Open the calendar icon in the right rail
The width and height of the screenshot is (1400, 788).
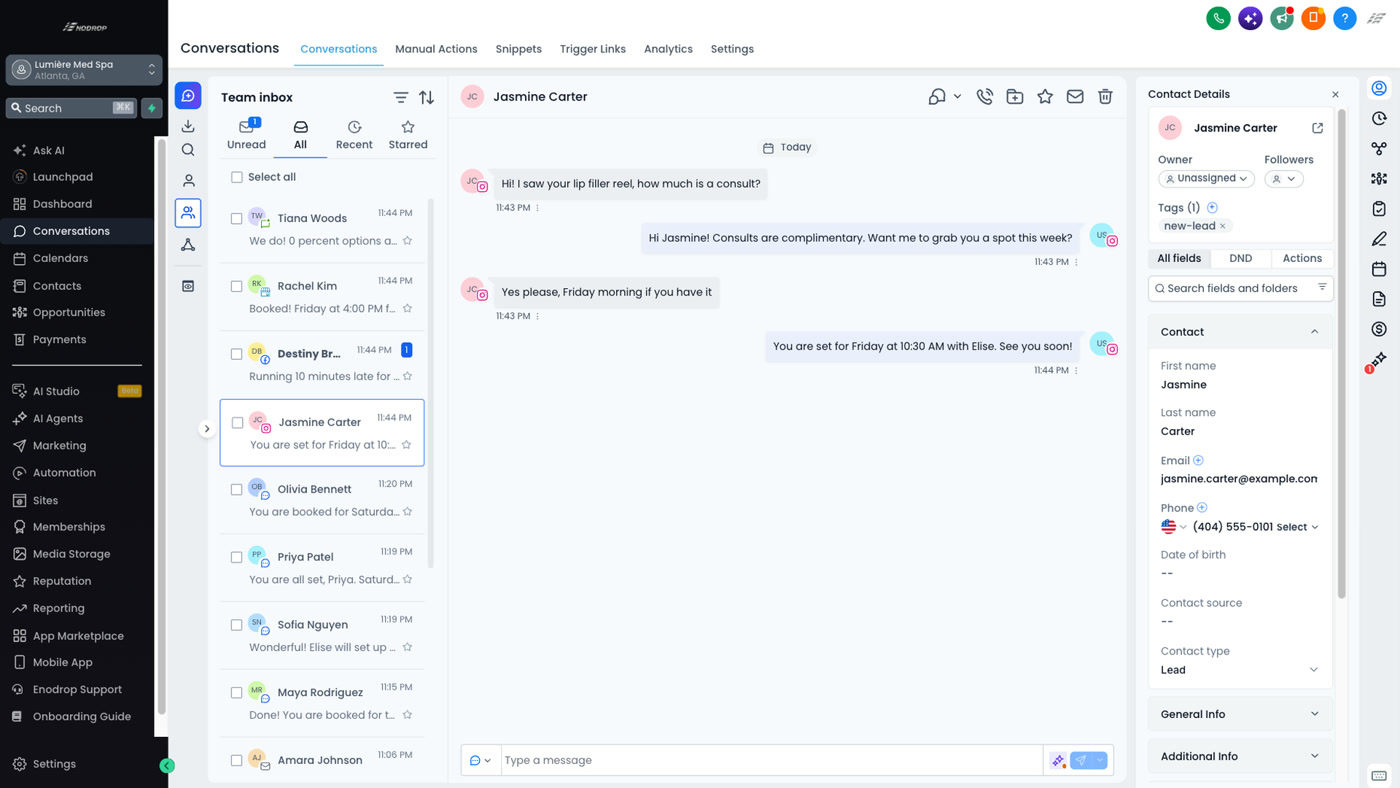point(1379,269)
